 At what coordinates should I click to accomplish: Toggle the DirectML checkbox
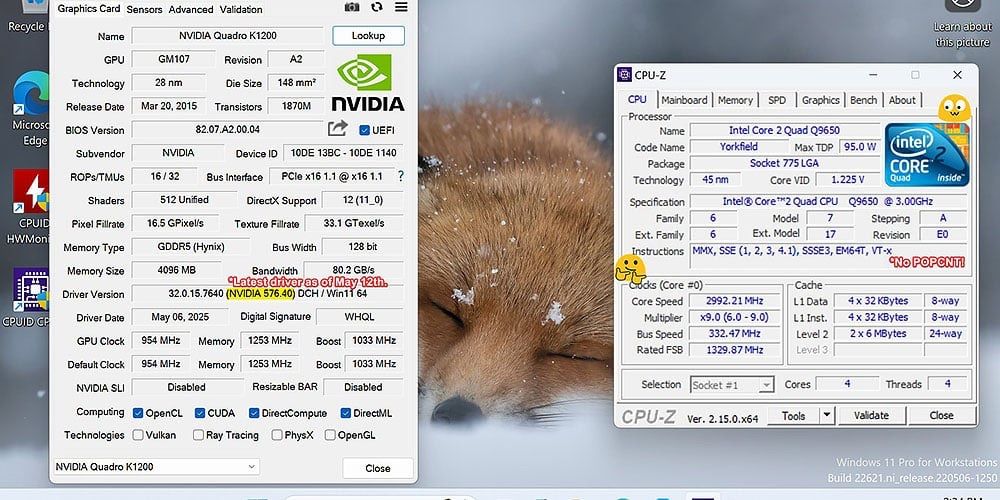click(x=346, y=413)
